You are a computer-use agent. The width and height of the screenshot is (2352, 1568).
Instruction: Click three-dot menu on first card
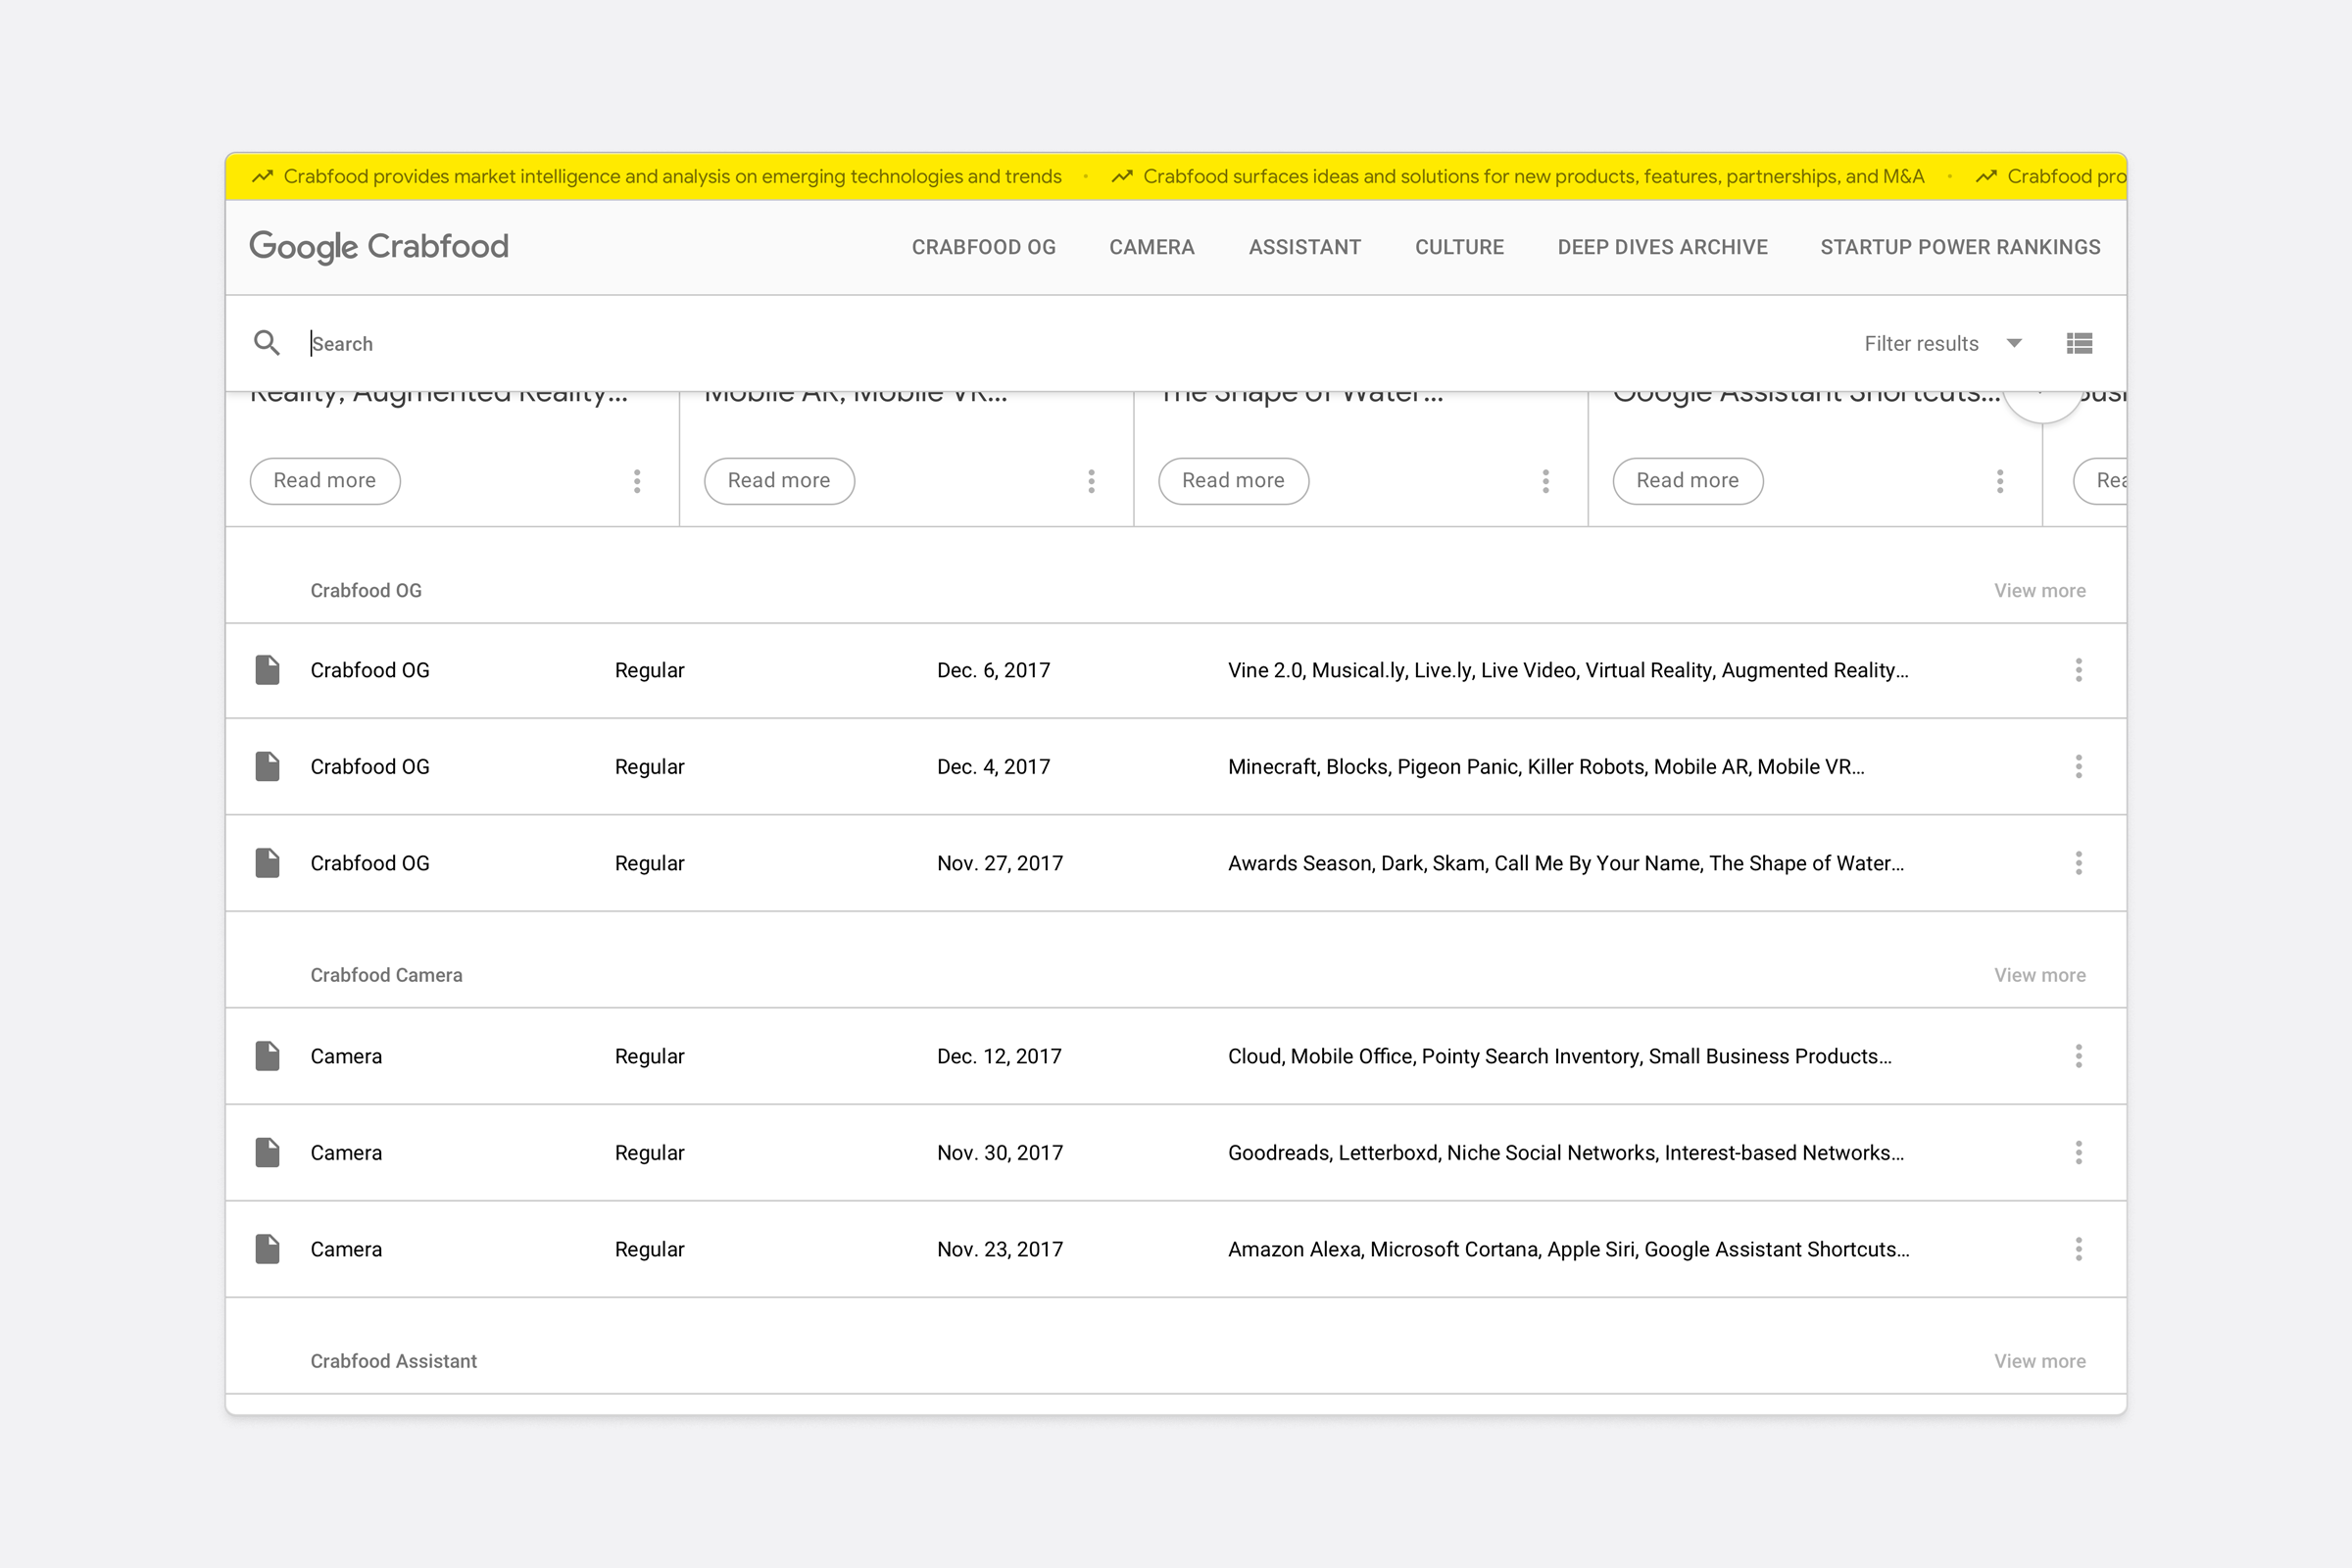637,481
